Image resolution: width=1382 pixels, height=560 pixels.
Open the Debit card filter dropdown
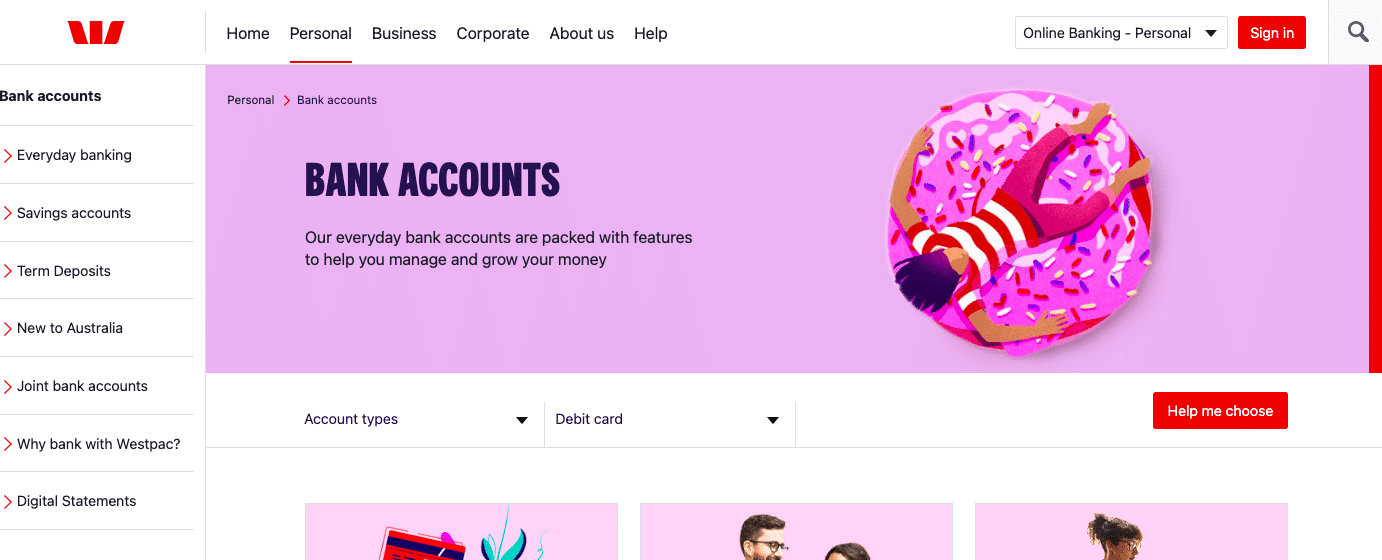click(x=667, y=420)
